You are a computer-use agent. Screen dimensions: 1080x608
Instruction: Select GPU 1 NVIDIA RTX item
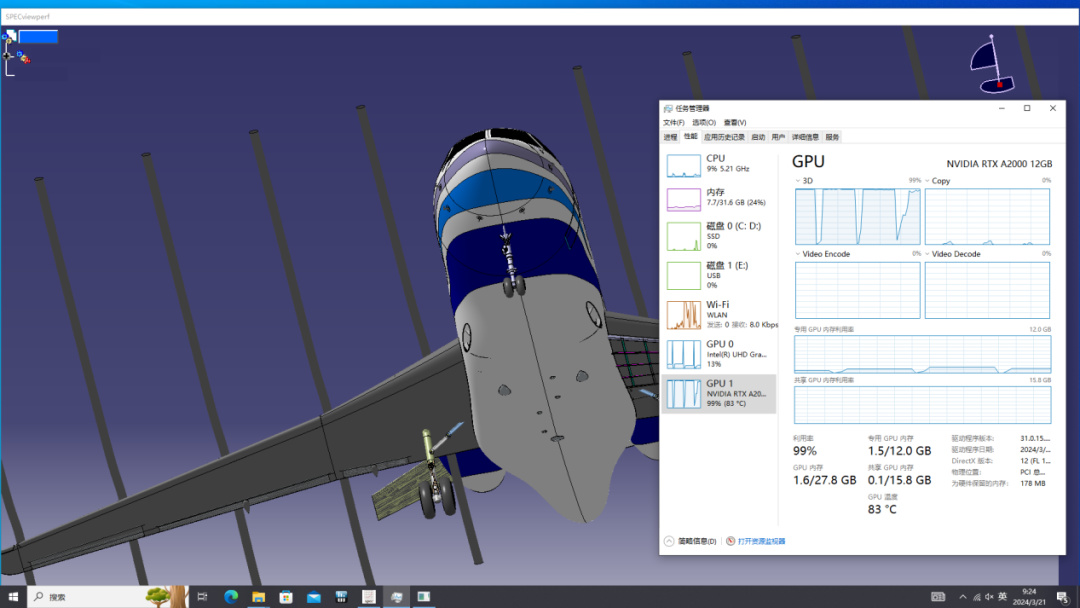pyautogui.click(x=719, y=393)
